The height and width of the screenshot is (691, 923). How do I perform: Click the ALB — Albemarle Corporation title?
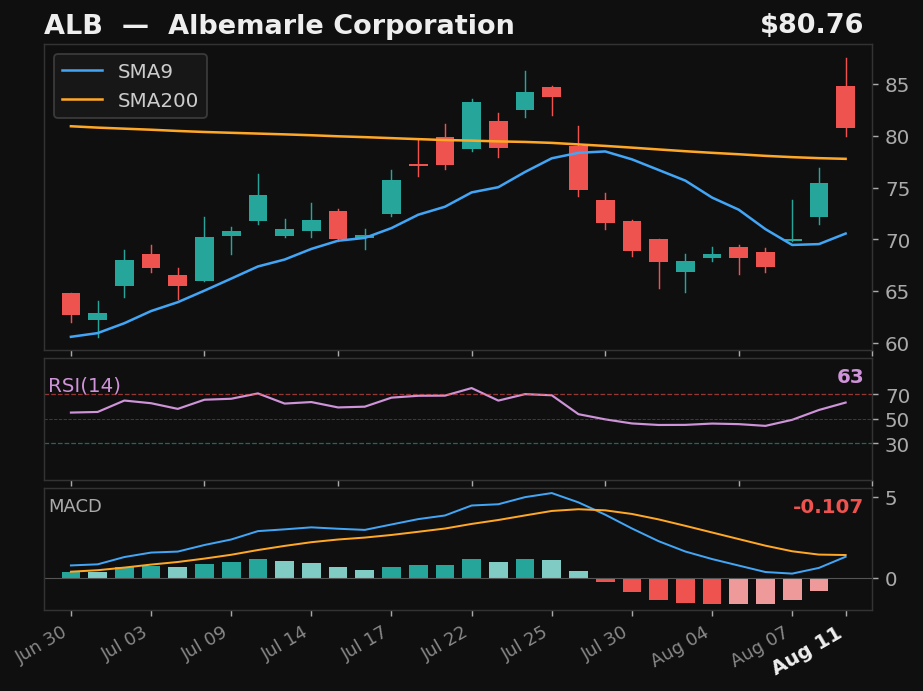tap(279, 25)
